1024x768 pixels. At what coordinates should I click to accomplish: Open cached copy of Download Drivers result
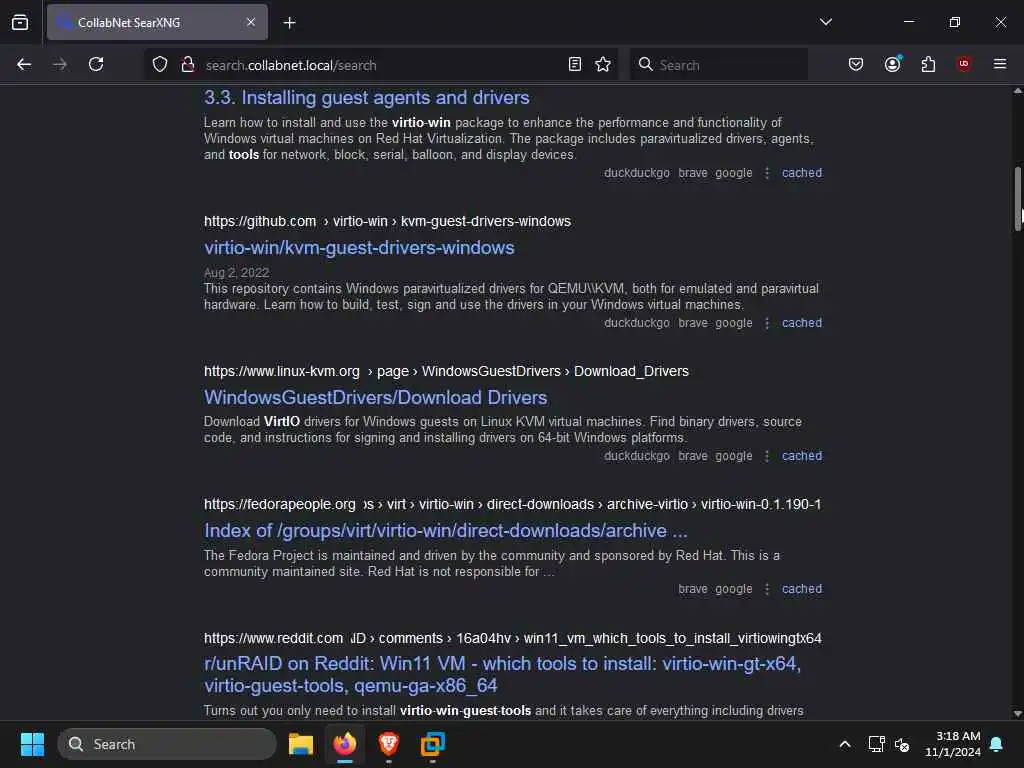[x=802, y=456]
